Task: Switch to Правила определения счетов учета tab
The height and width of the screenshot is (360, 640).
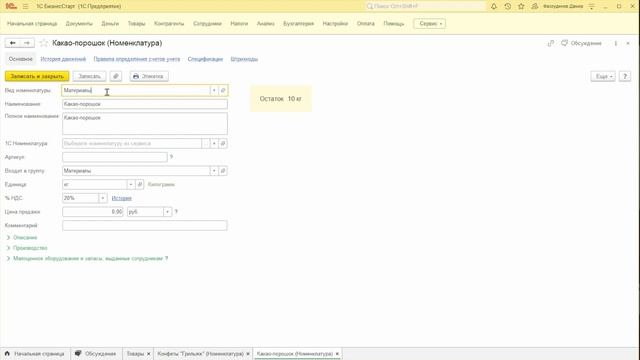Action: pyautogui.click(x=137, y=59)
